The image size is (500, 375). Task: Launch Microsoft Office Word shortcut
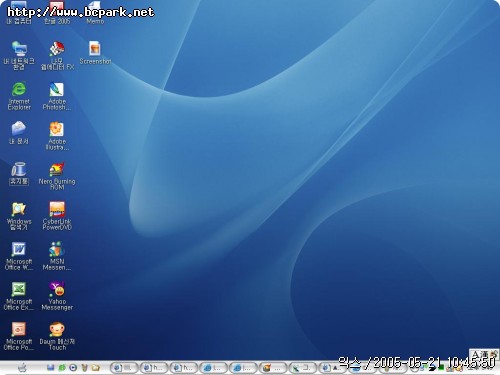click(19, 256)
